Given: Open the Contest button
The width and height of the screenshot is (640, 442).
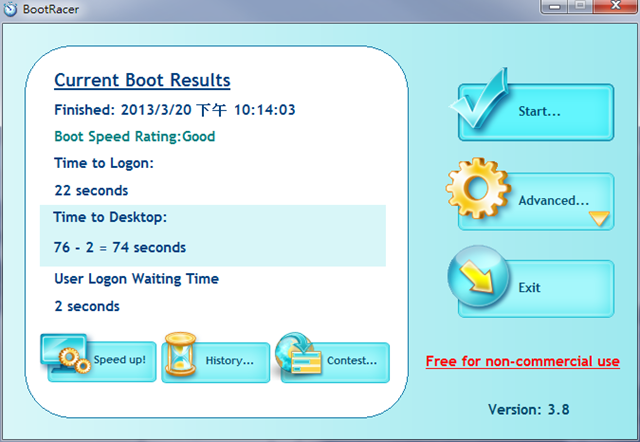Looking at the screenshot, I should [x=335, y=362].
